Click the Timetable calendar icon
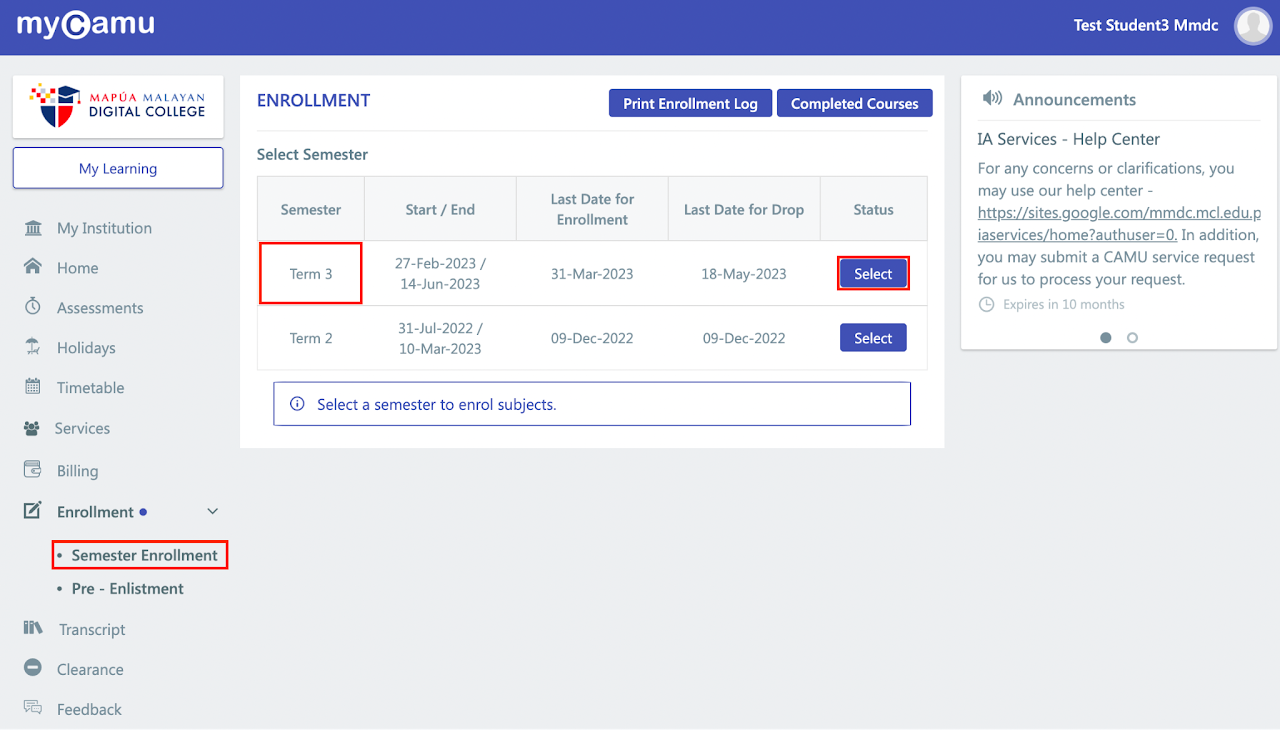The width and height of the screenshot is (1280, 730). [x=33, y=387]
